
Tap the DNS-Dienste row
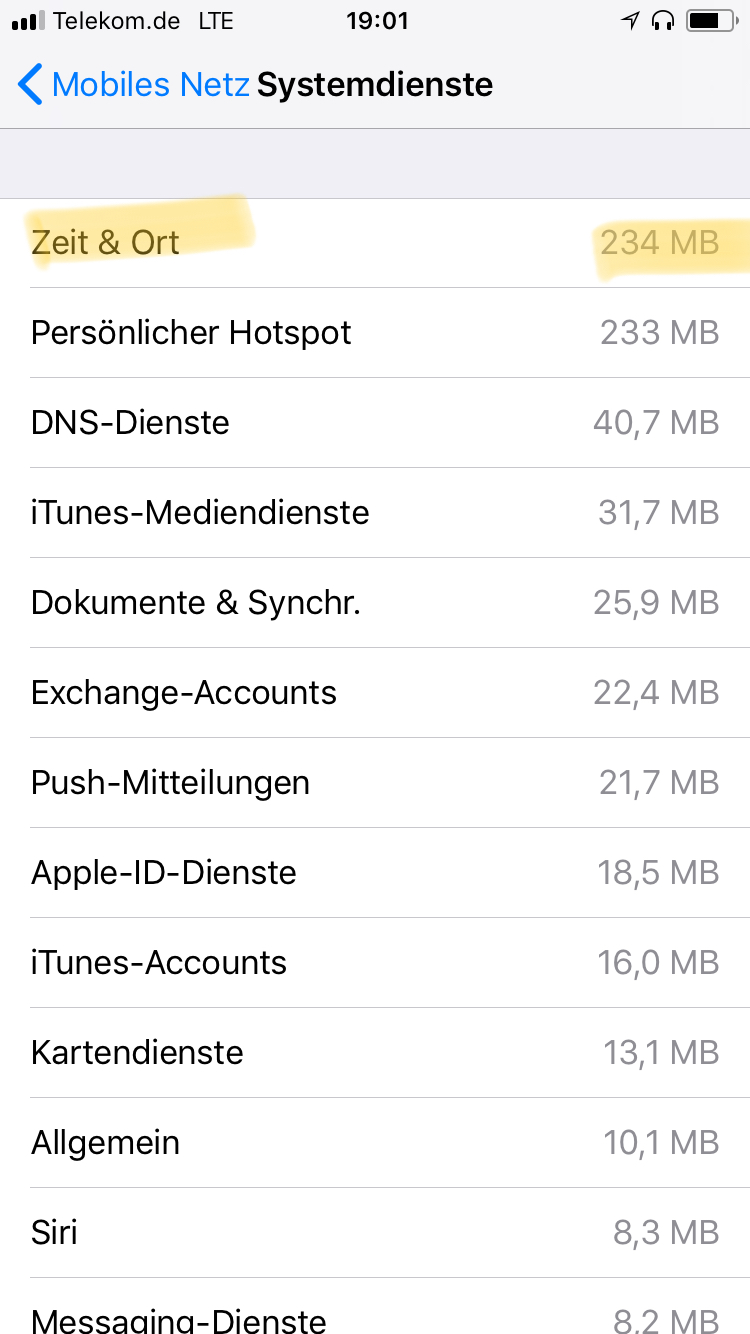tap(375, 423)
